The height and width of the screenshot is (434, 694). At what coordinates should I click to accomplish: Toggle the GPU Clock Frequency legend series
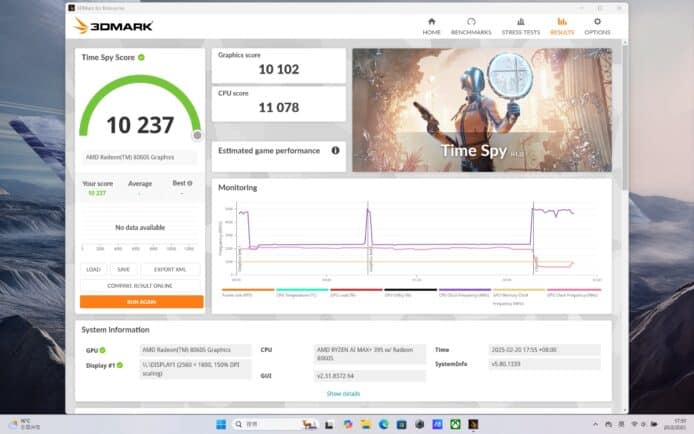click(x=574, y=293)
